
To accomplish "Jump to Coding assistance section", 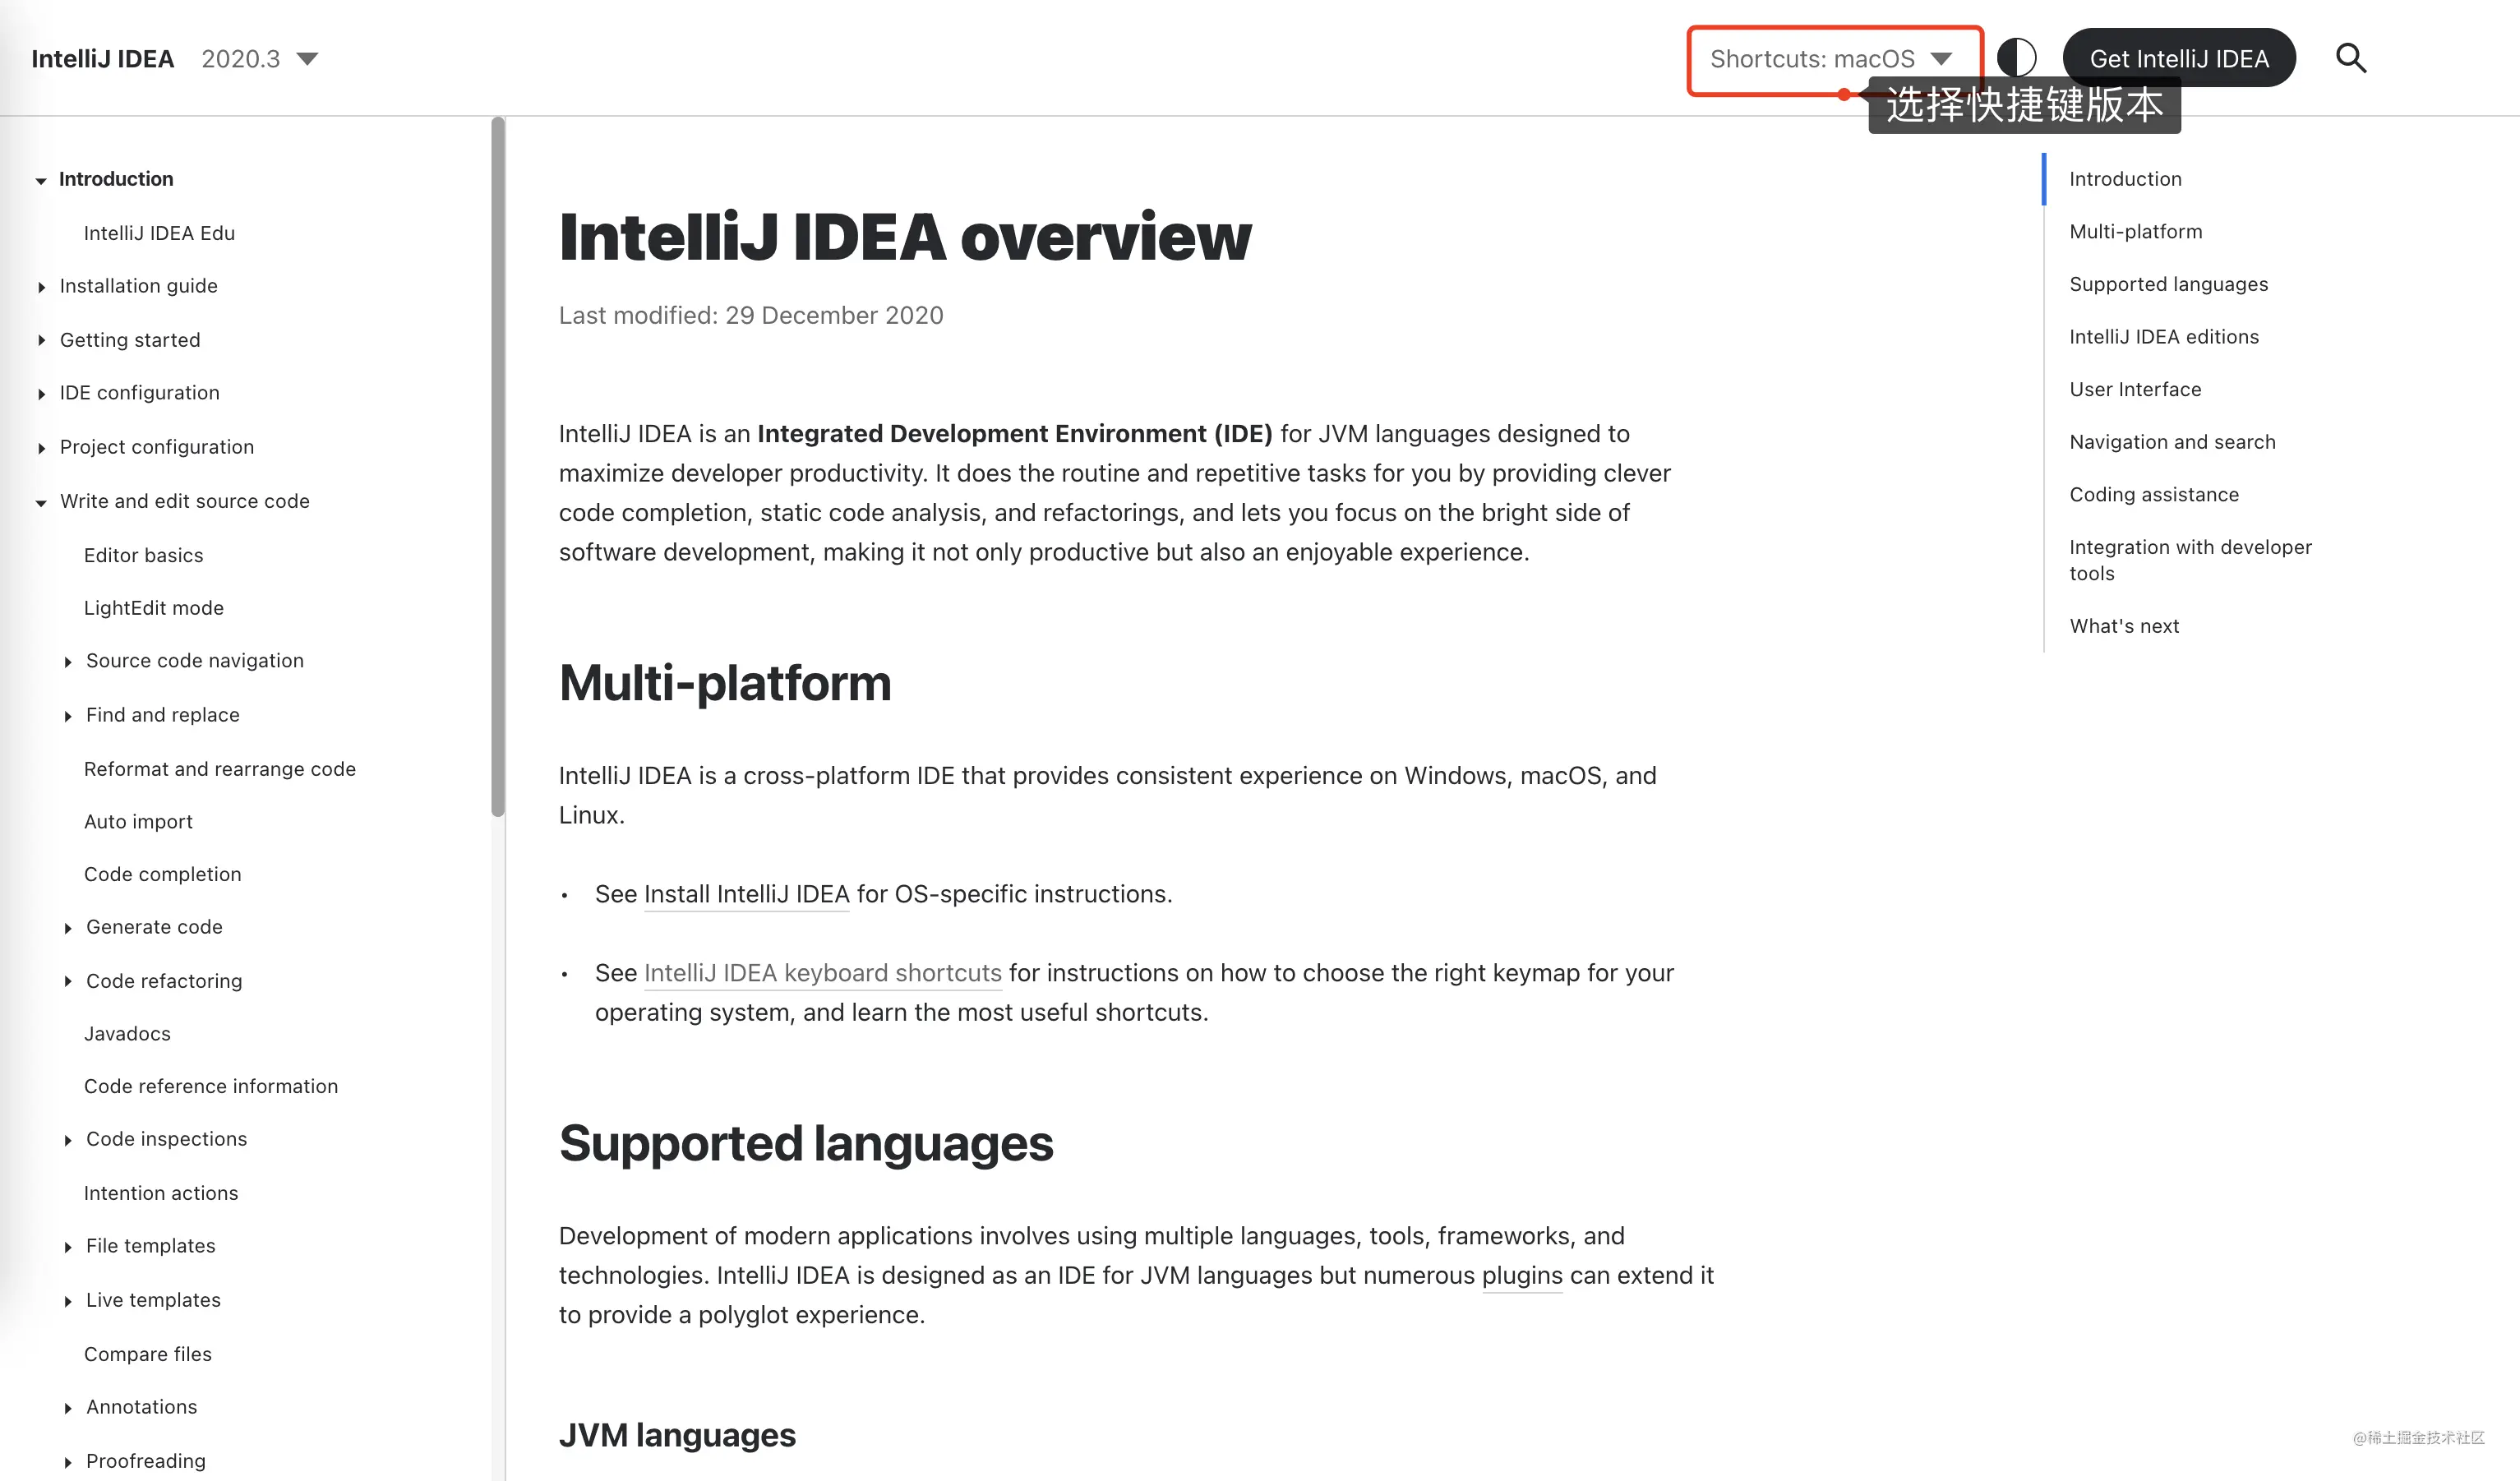I will coord(2154,495).
